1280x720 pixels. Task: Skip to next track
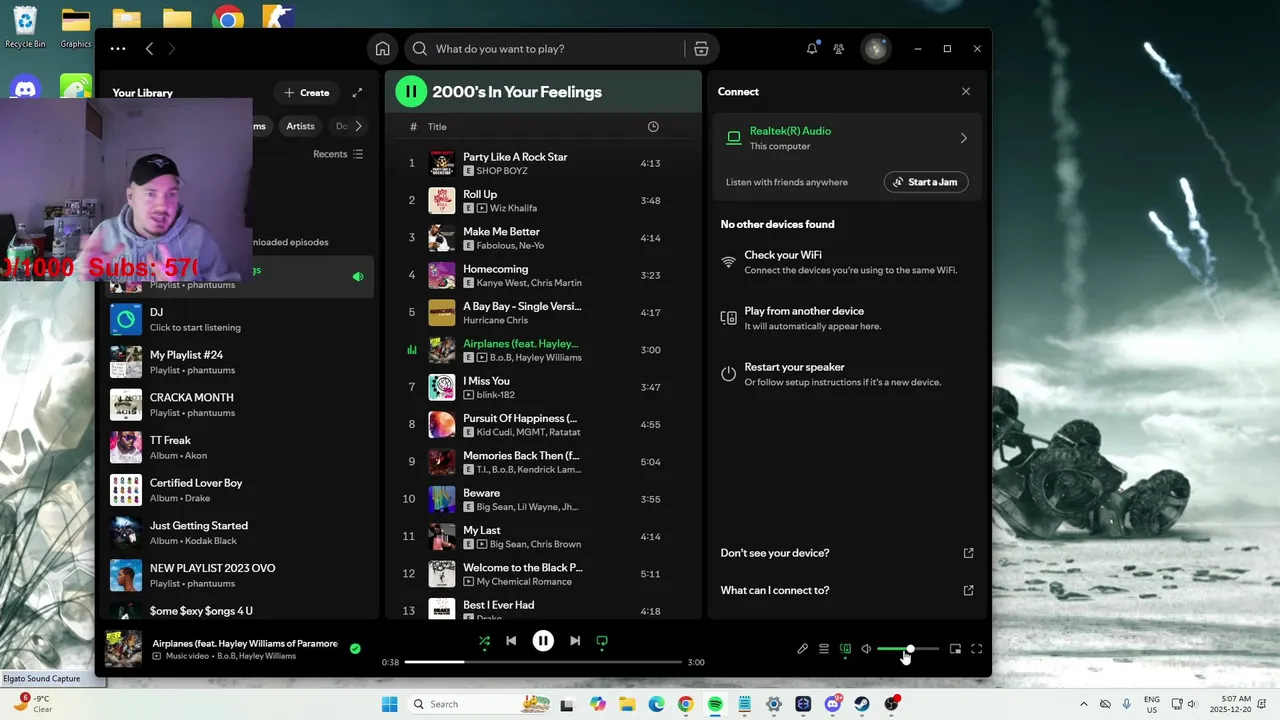[x=575, y=641]
